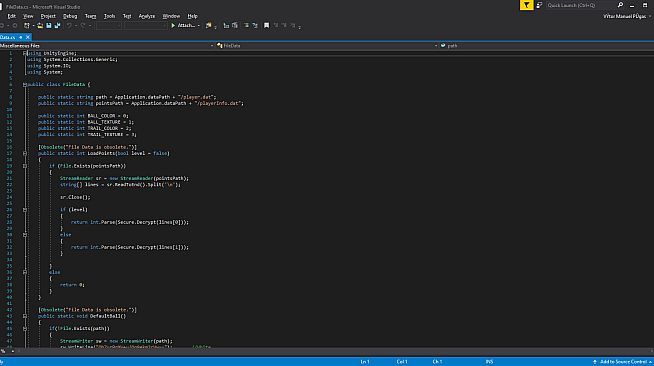
Task: Collapse the FileData class outline
Action: point(25,85)
